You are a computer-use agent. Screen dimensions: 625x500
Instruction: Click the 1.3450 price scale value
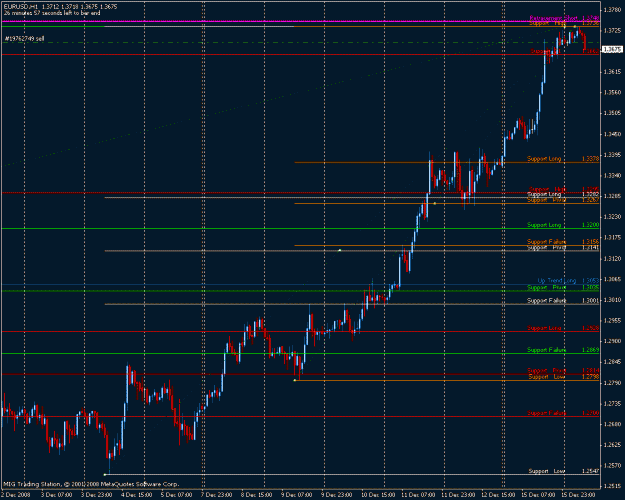(x=612, y=134)
